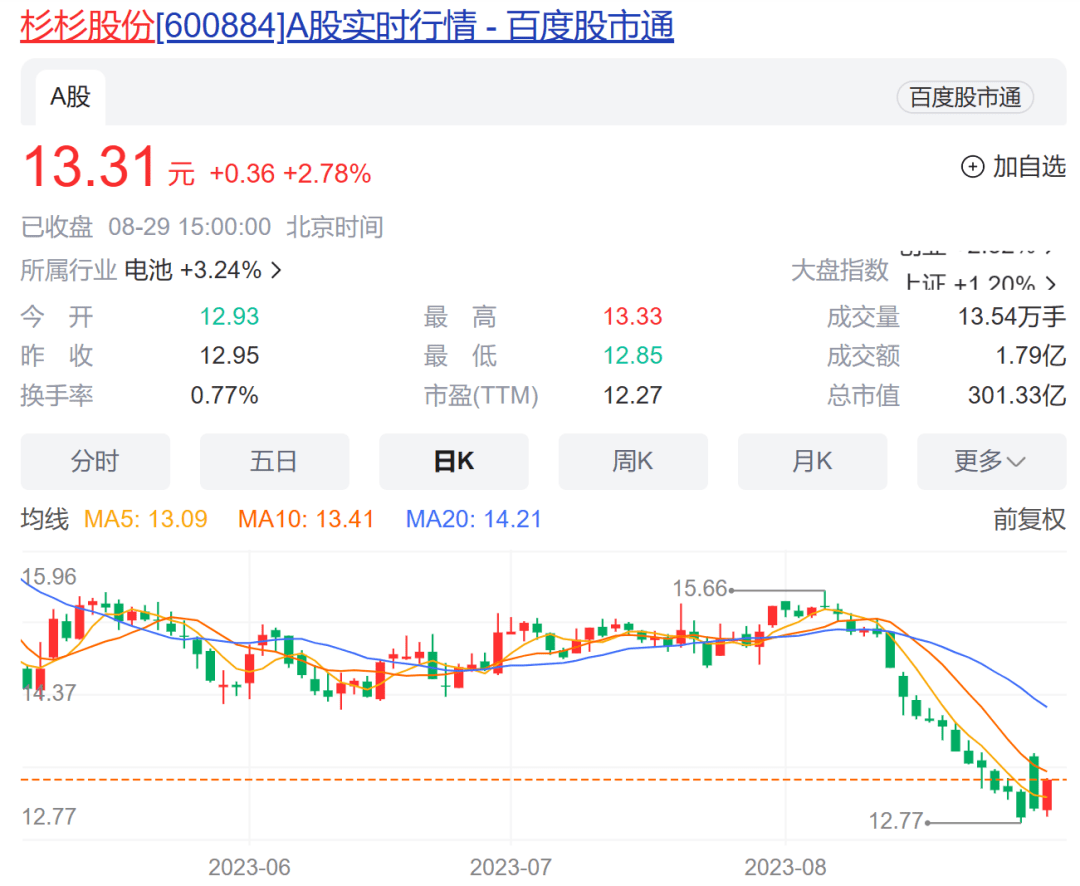Screen dimensions: 1080x886
Task: Click the 15.66 high price marker
Action: tap(700, 590)
